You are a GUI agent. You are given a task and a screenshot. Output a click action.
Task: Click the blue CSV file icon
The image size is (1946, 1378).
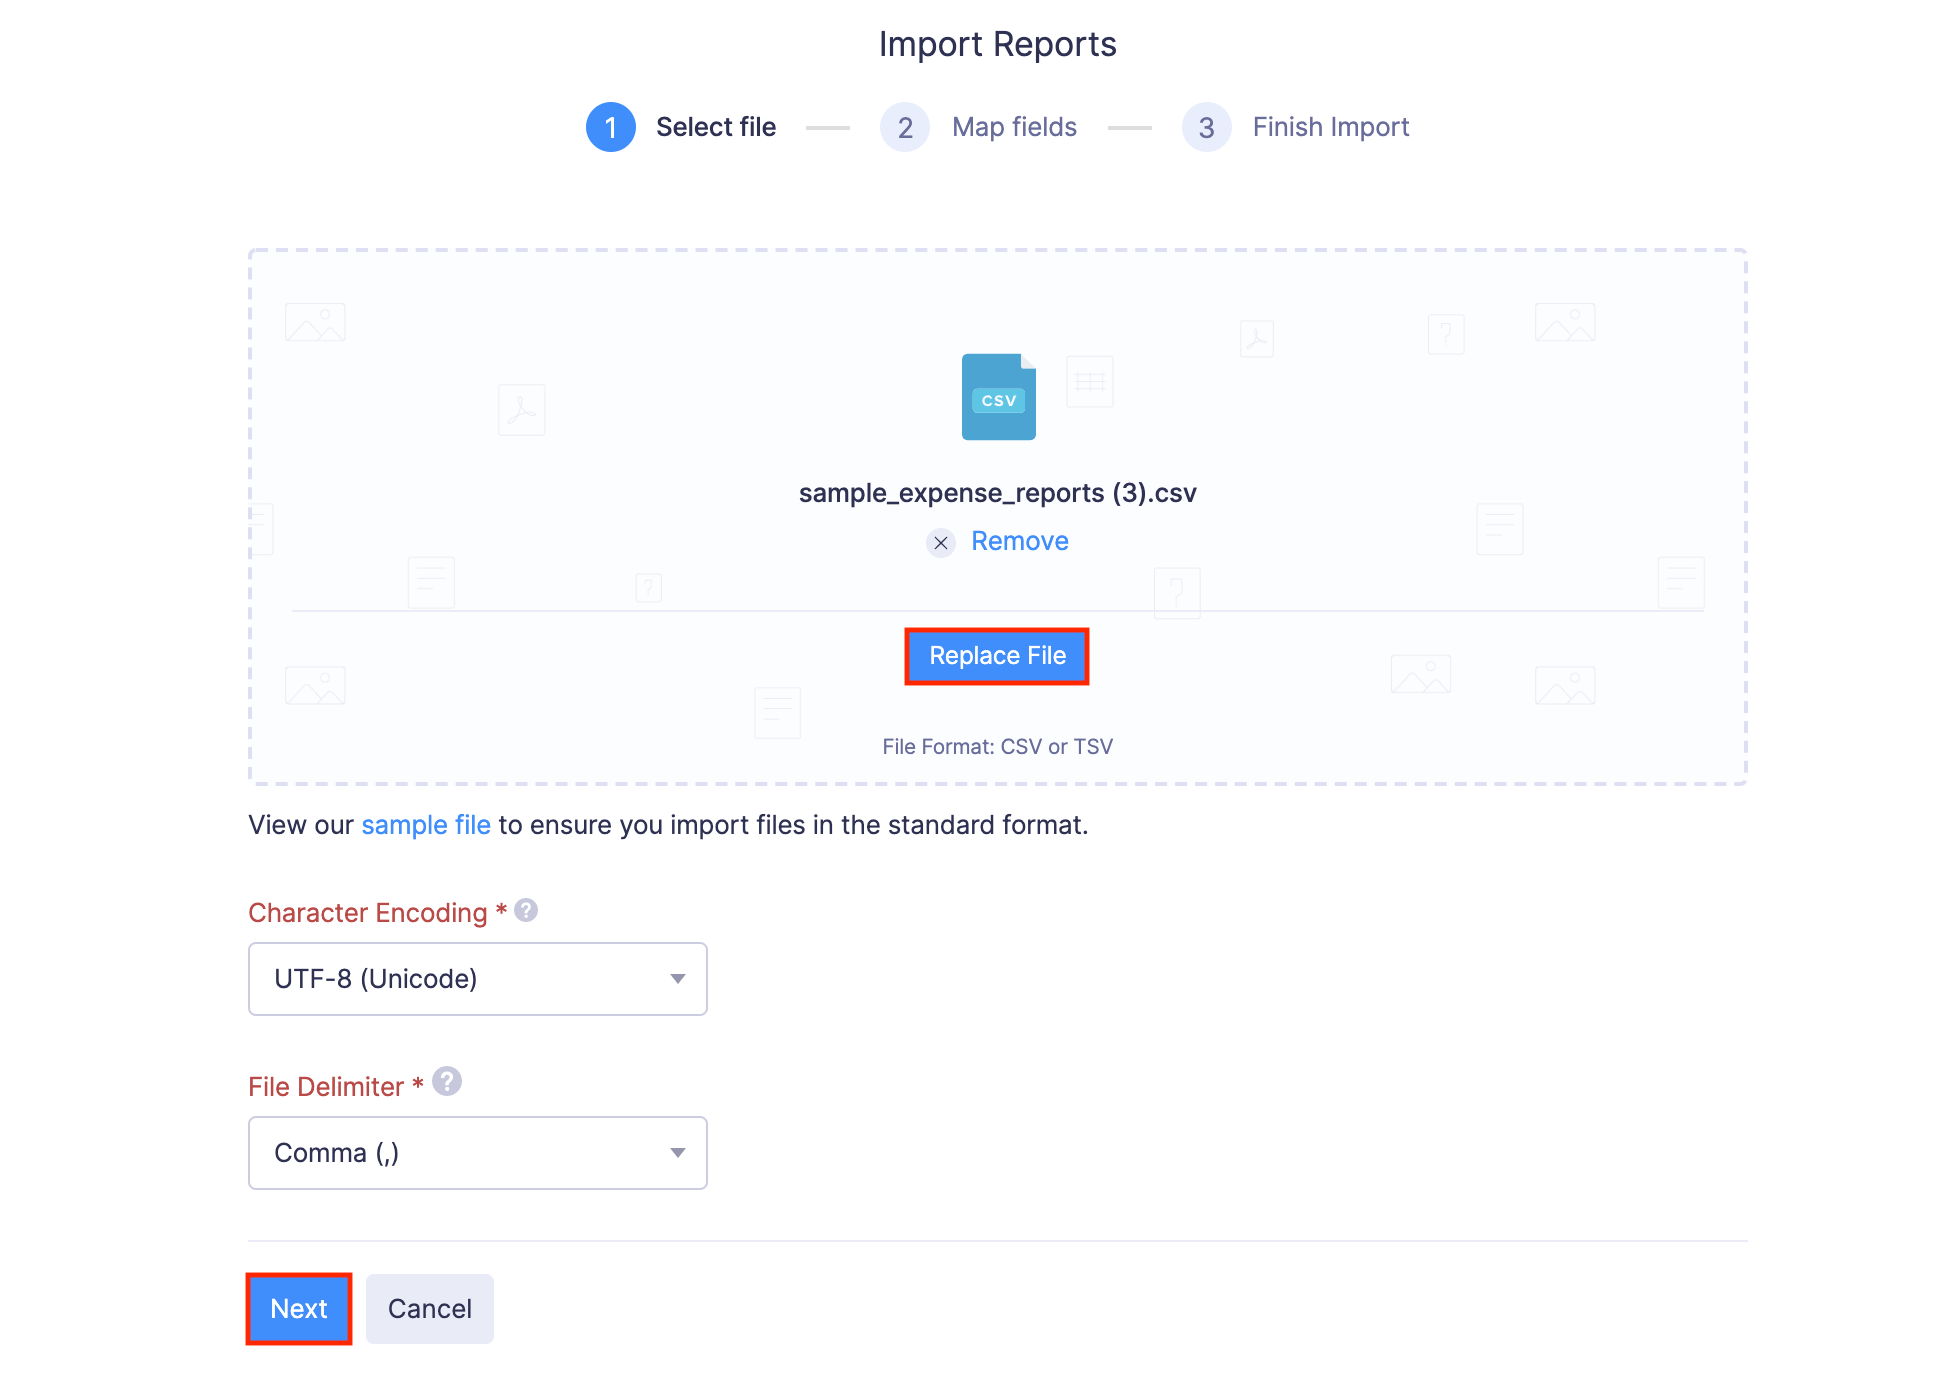pos(997,396)
